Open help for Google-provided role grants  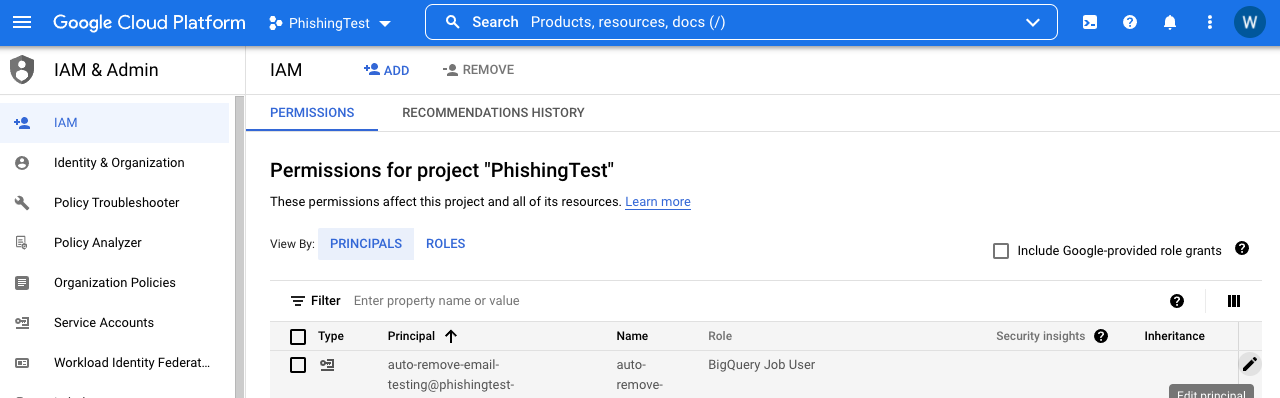[1242, 249]
